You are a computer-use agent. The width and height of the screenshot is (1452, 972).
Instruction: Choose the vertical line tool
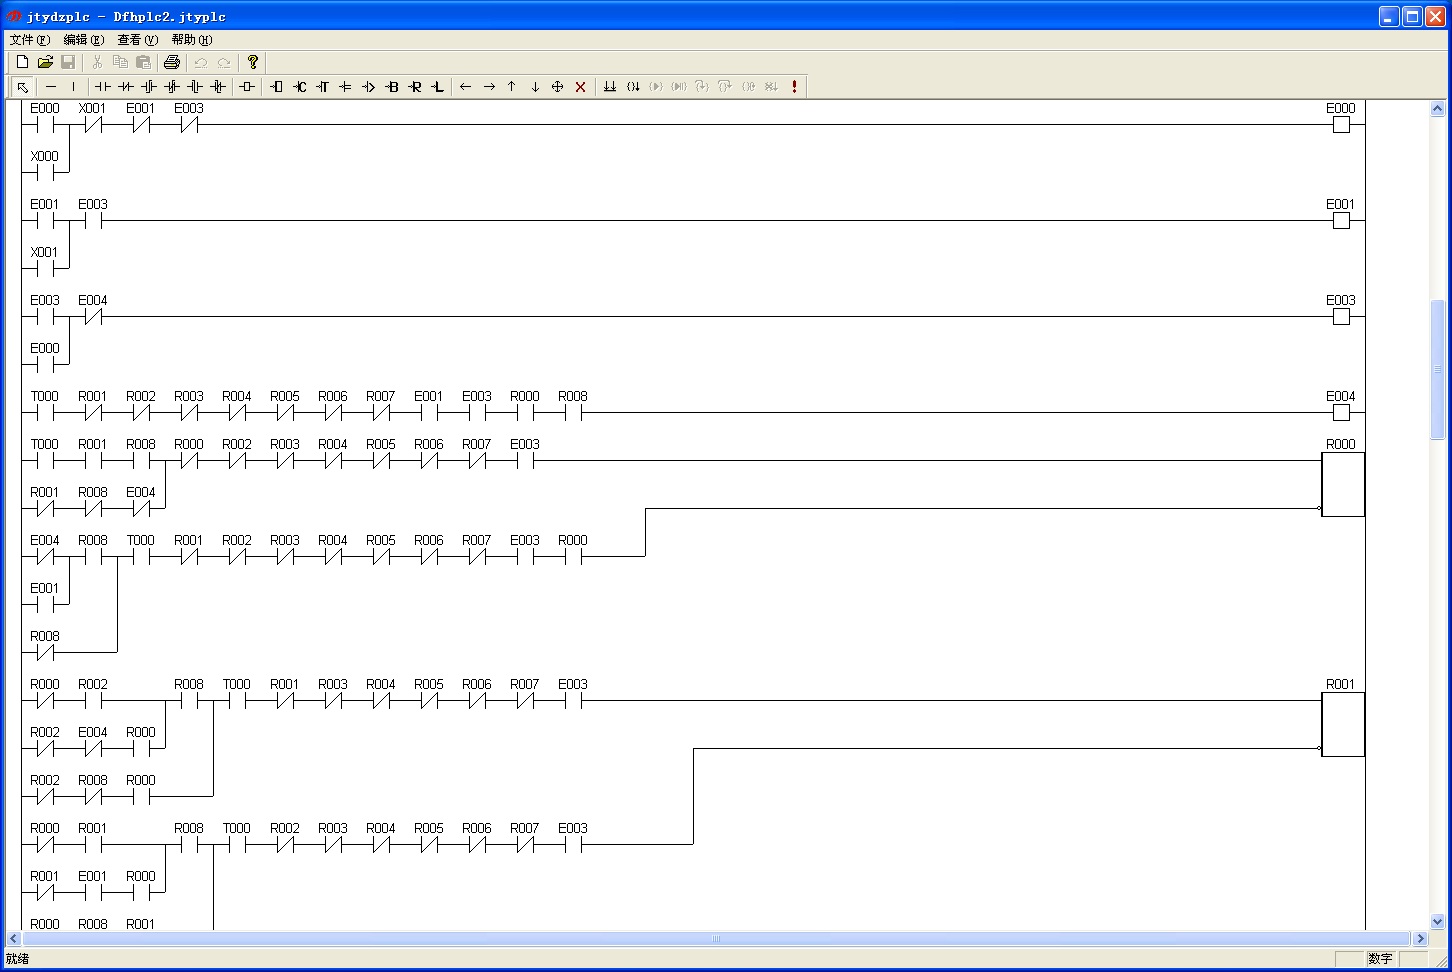pyautogui.click(x=73, y=87)
